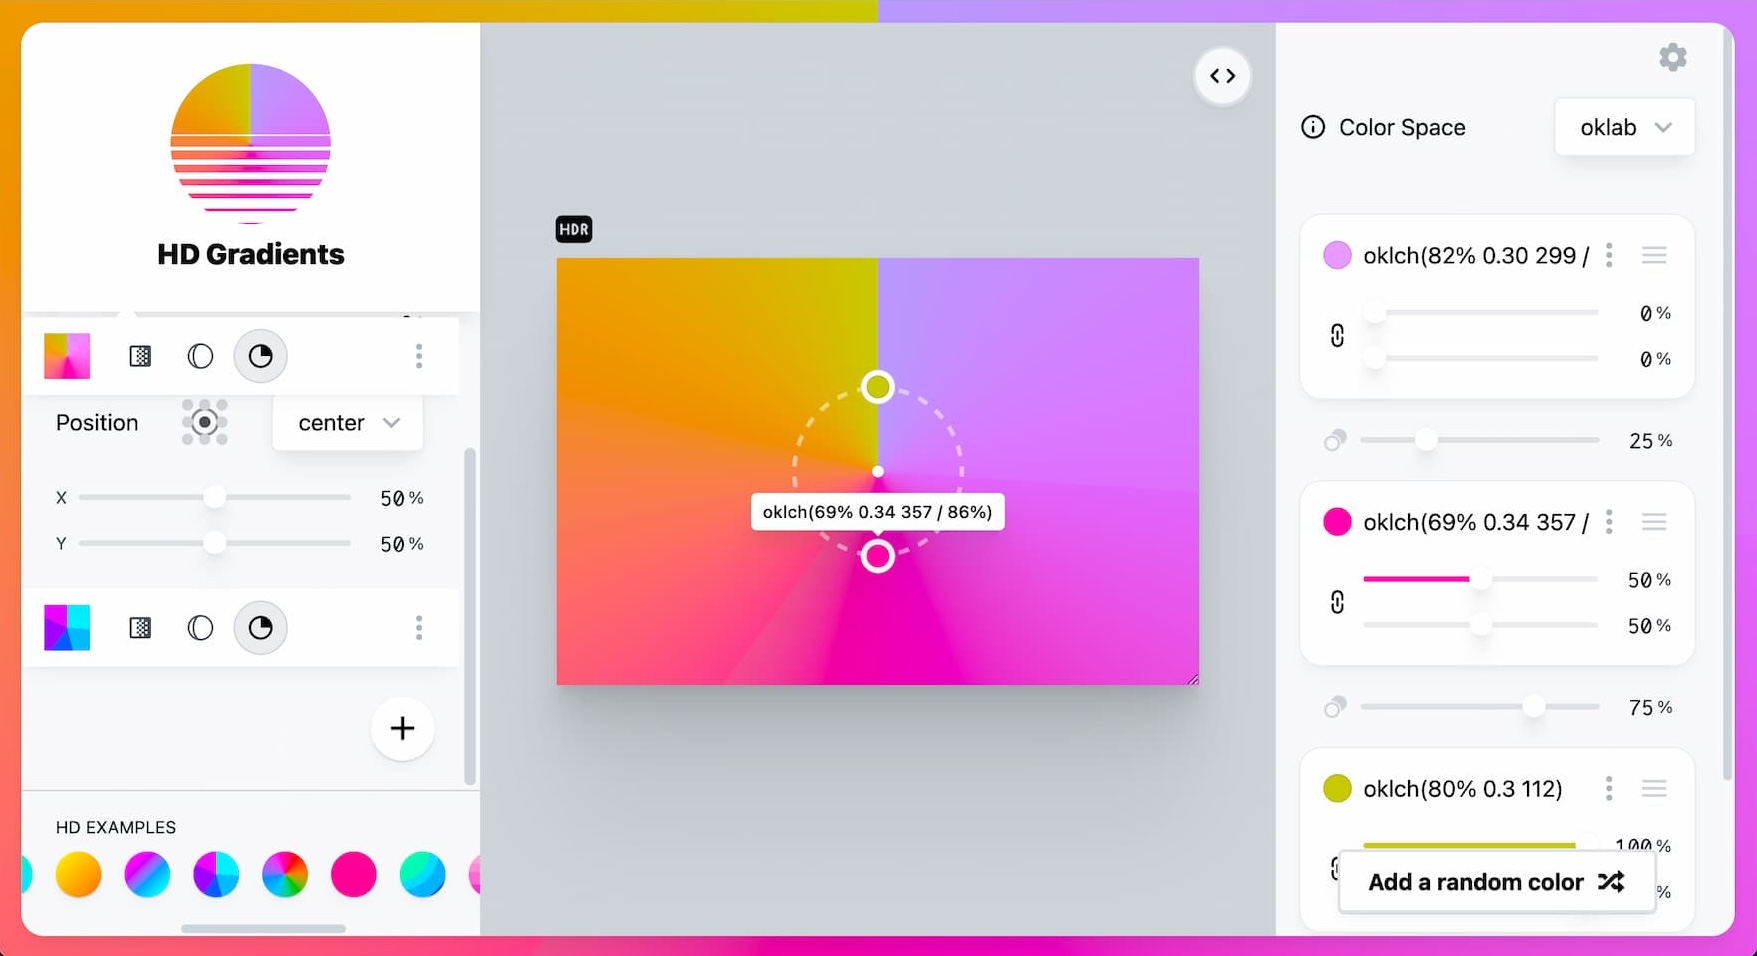Screen dimensions: 1757x956
Task: Toggle the link icon for the lavender color stop
Action: click(x=1337, y=335)
